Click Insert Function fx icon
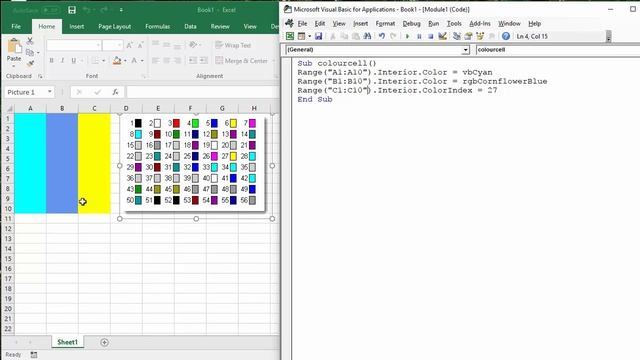The width and height of the screenshot is (640, 360). [x=116, y=92]
